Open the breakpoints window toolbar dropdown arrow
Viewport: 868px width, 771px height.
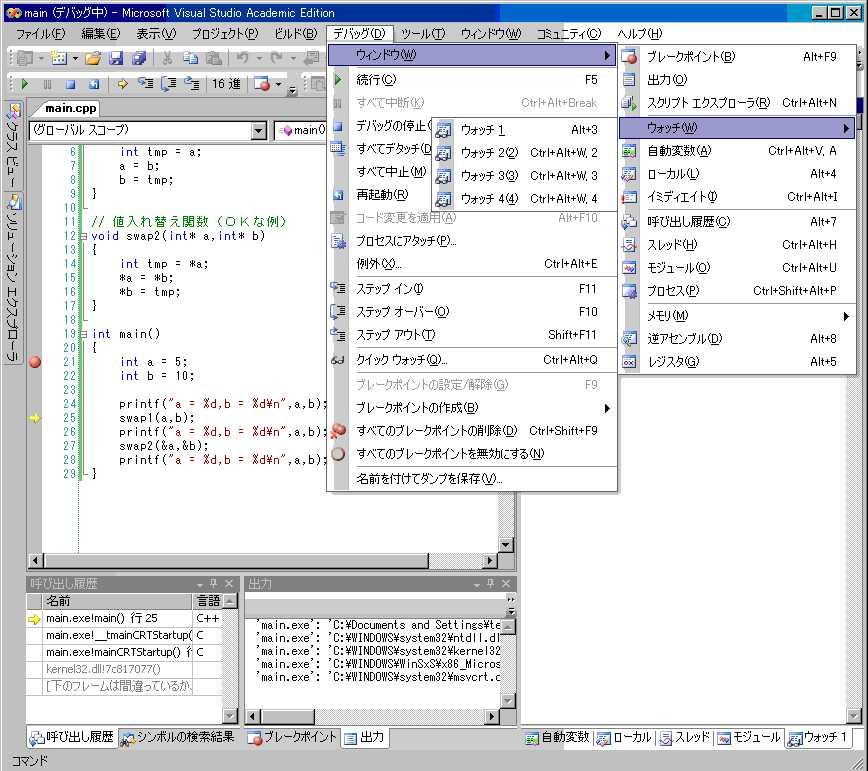click(x=278, y=84)
